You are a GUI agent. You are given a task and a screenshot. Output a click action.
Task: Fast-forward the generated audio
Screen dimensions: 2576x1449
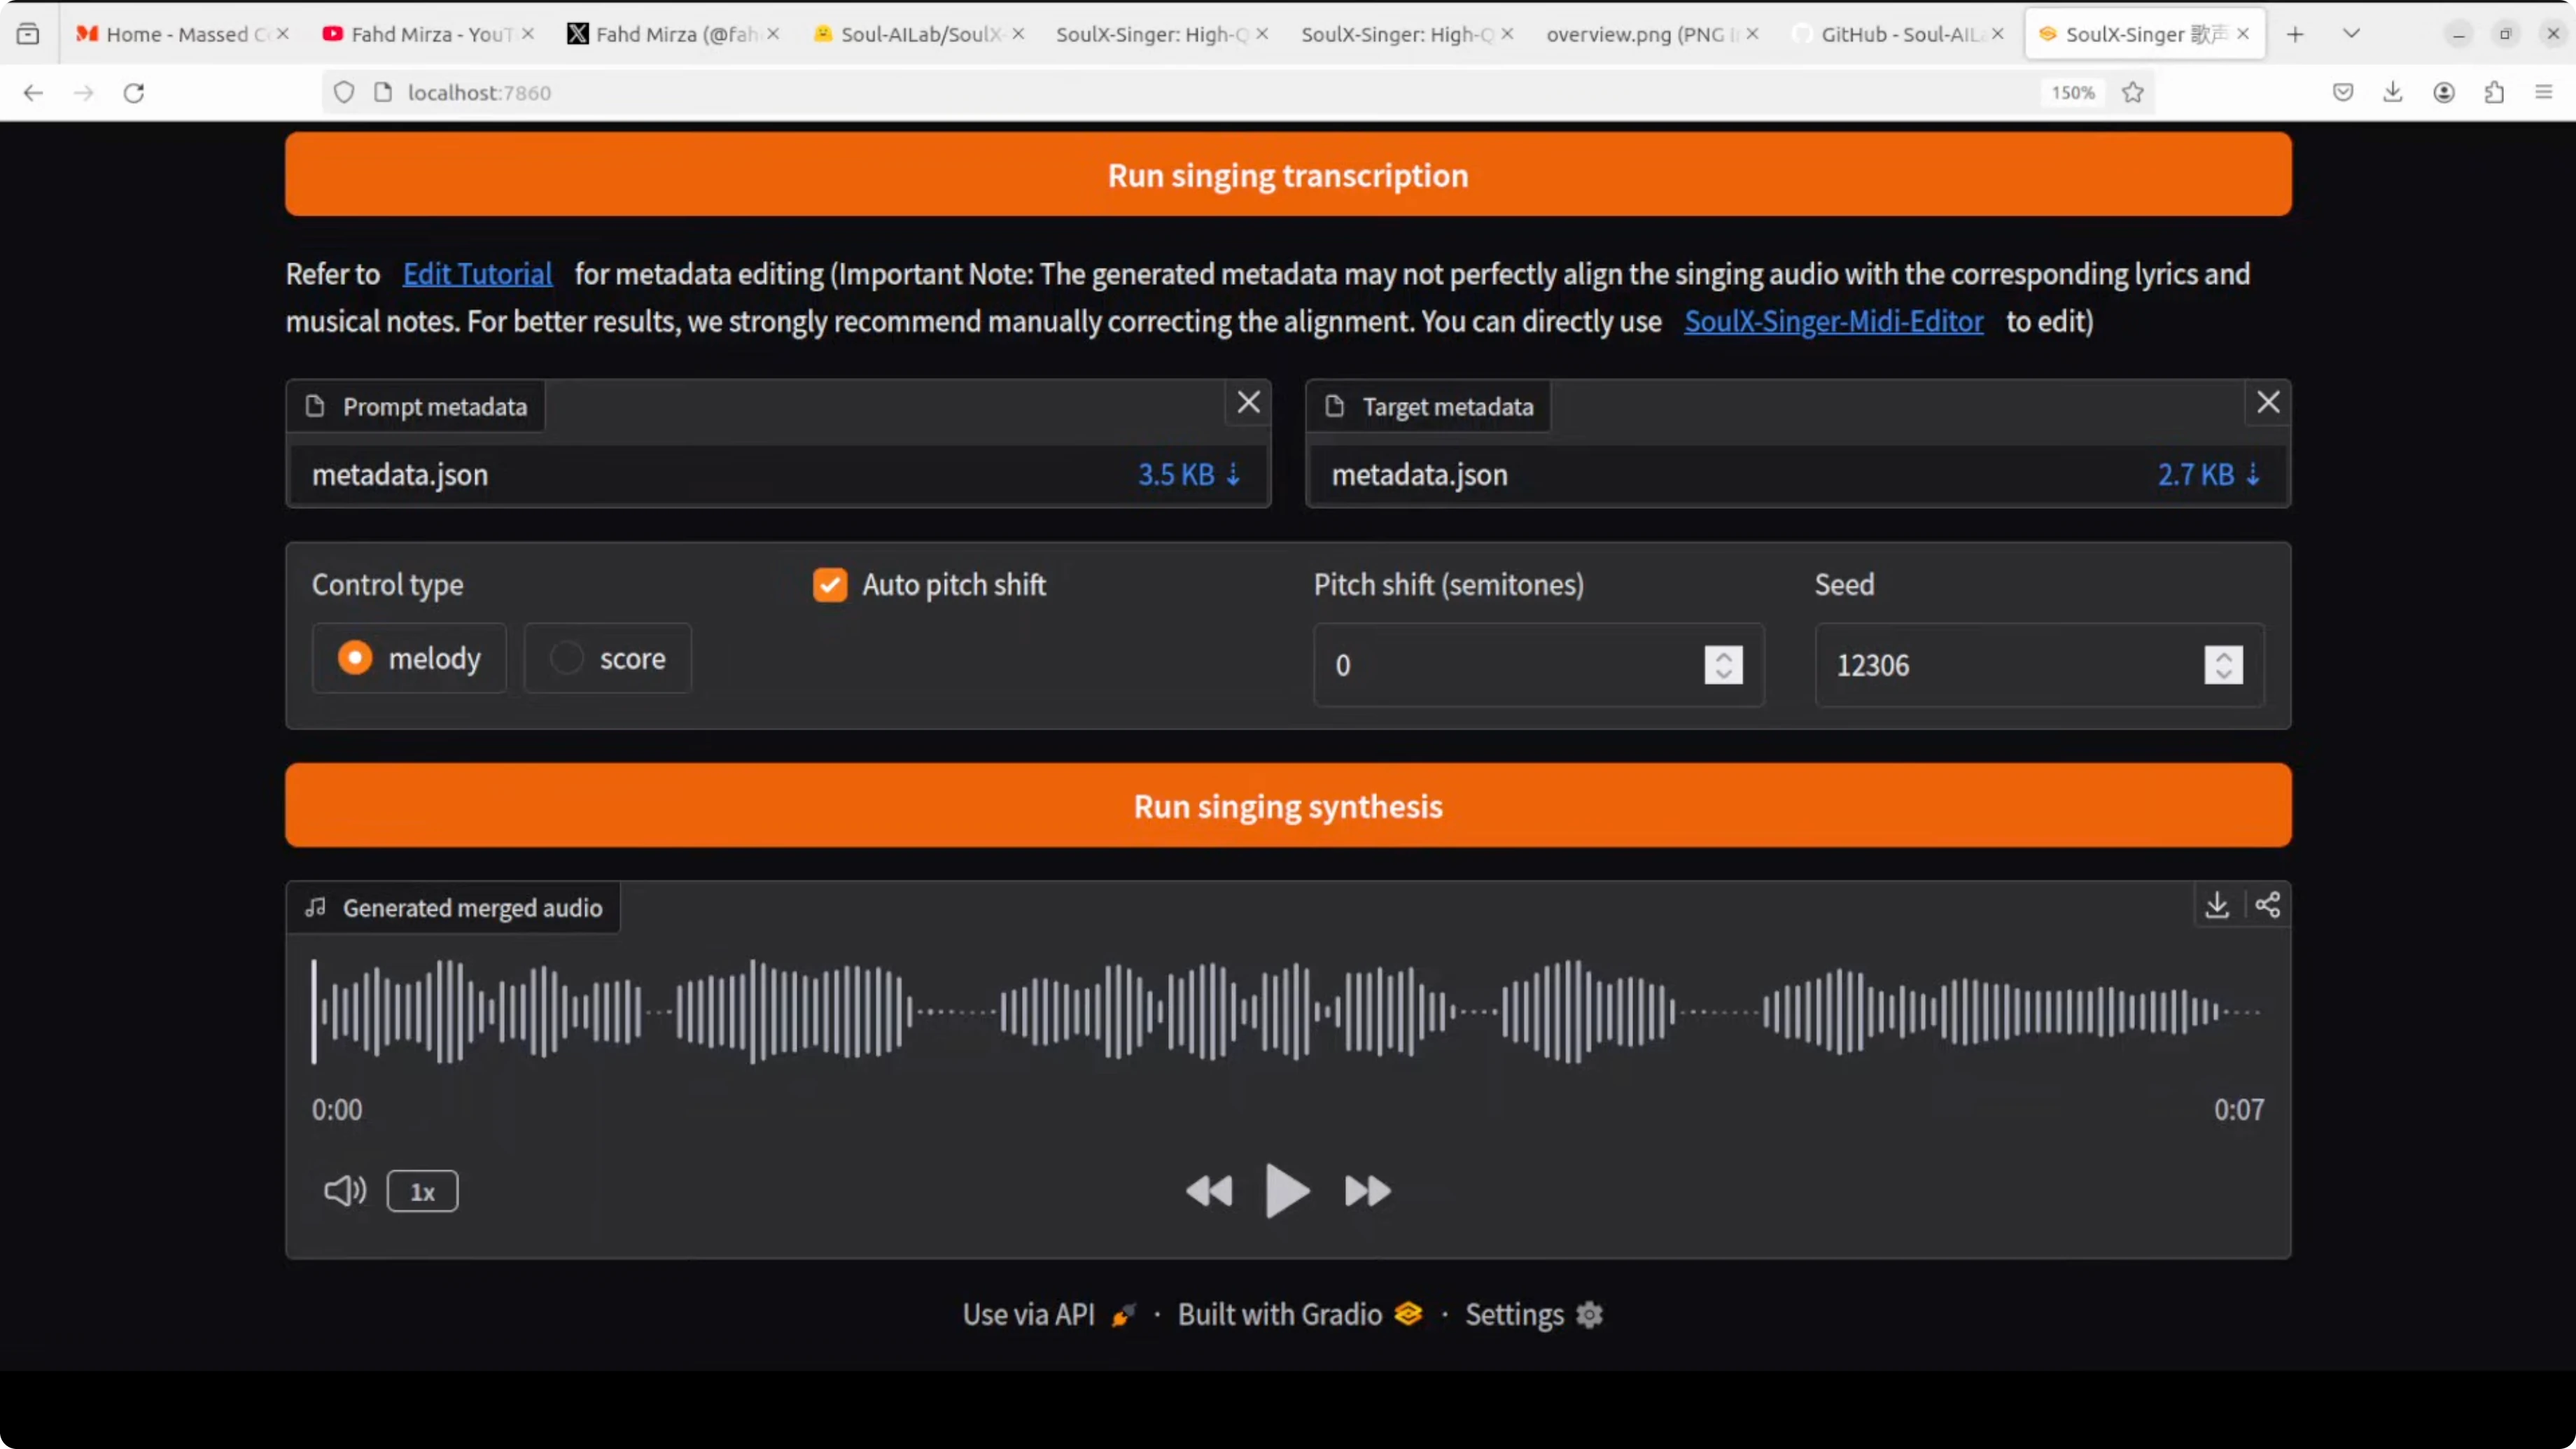tap(1367, 1190)
